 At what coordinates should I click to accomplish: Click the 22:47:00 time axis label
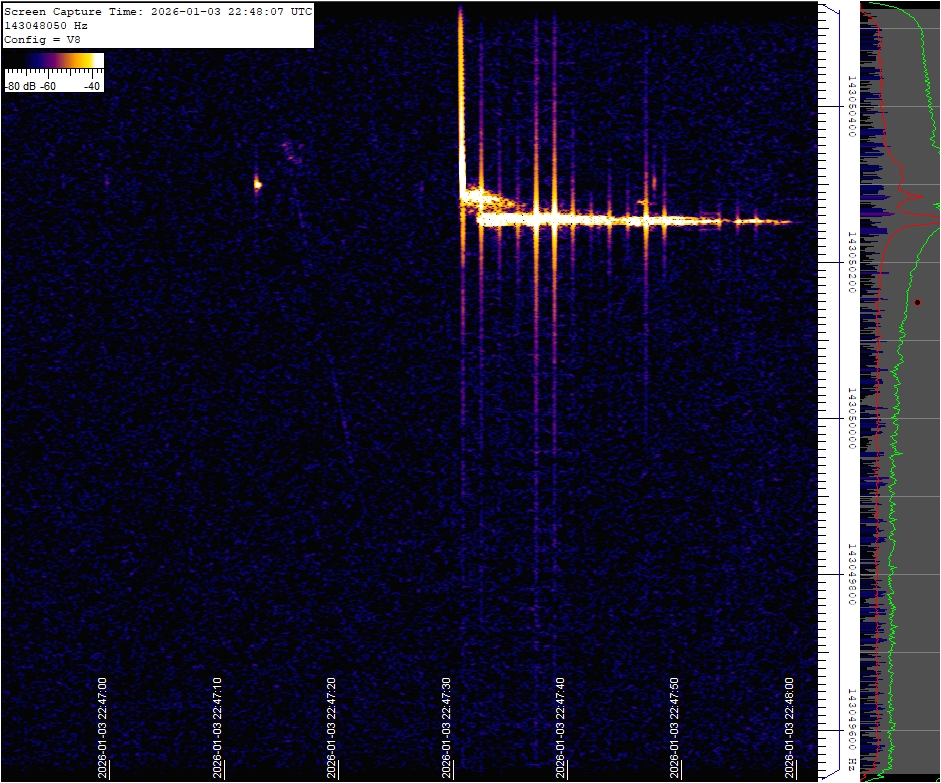point(103,727)
